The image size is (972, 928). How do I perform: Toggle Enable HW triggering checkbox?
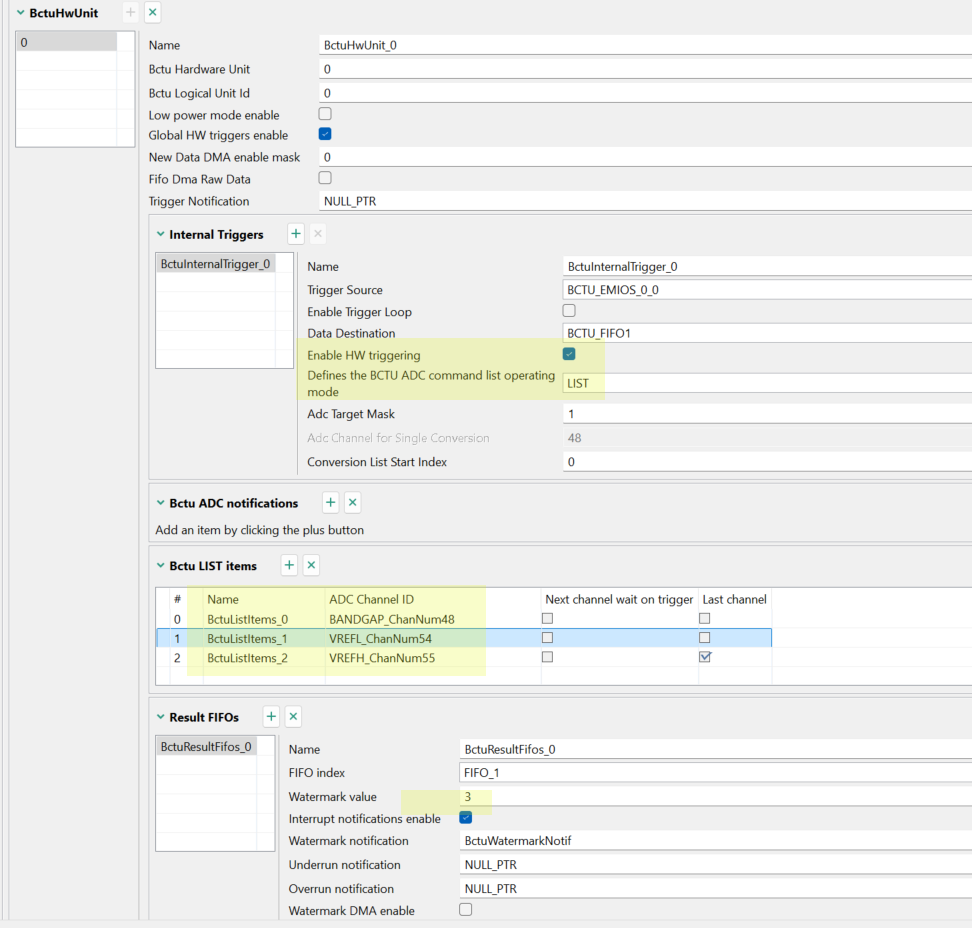pyautogui.click(x=569, y=354)
